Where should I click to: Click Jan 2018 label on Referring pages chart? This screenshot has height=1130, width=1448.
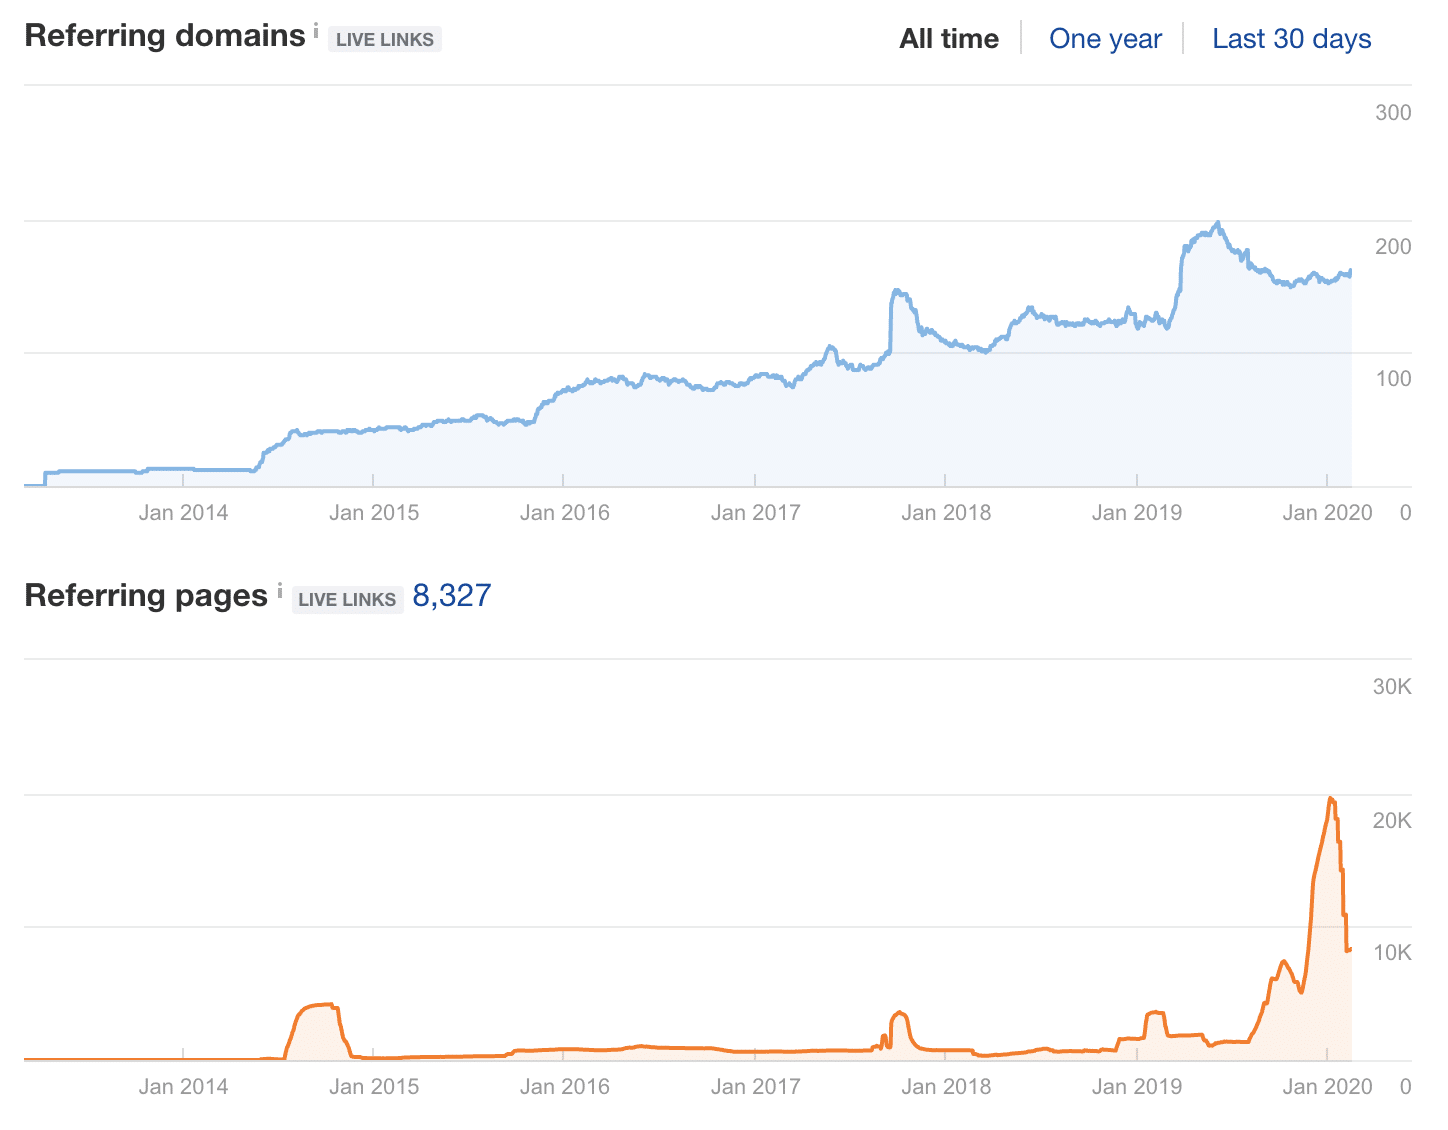click(946, 1087)
